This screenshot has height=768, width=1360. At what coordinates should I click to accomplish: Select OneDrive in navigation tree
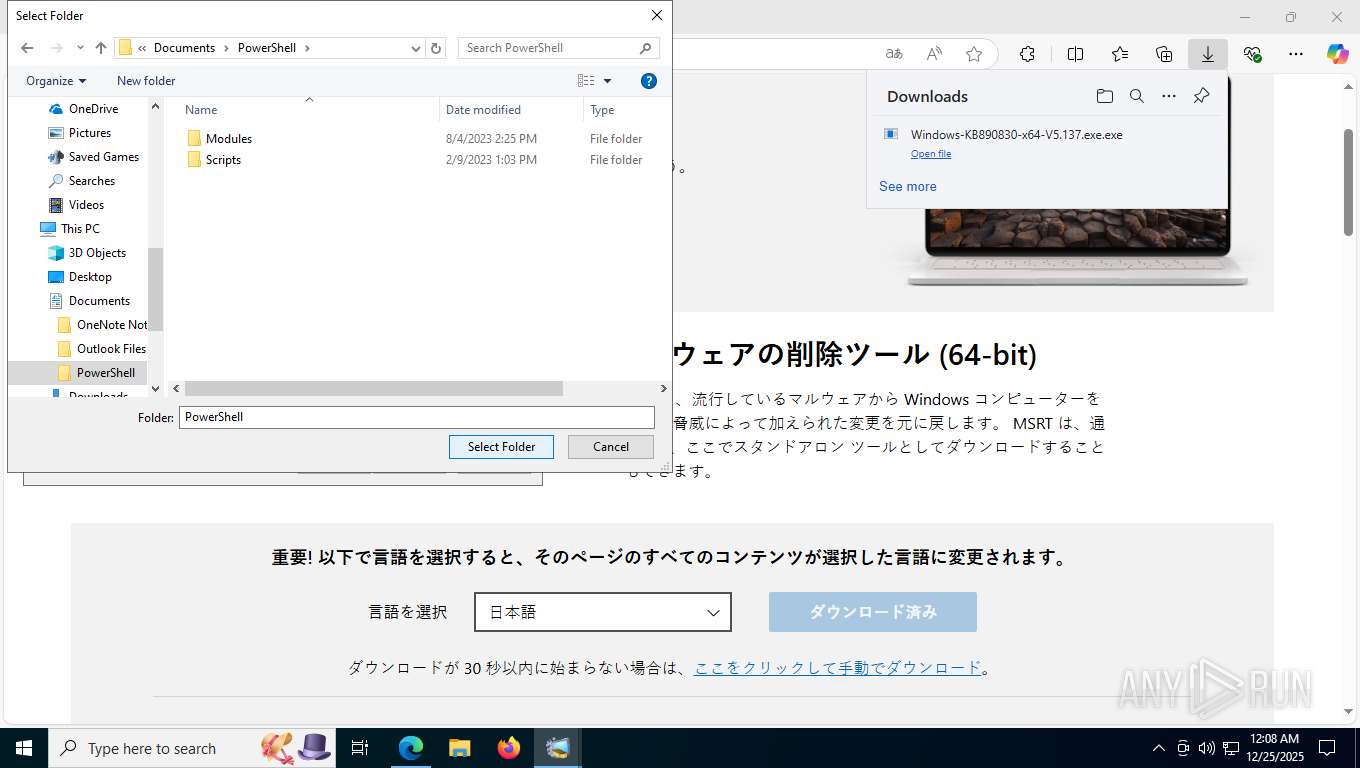(x=93, y=109)
